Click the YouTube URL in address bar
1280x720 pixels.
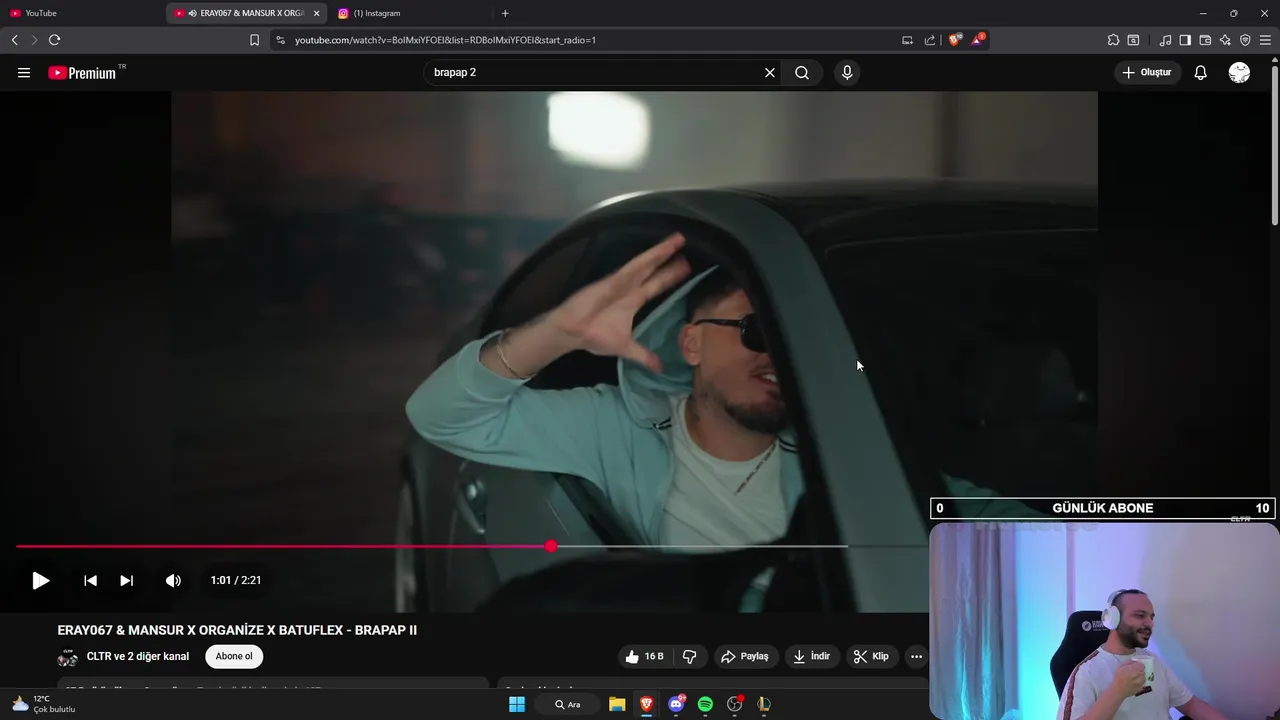tap(445, 40)
